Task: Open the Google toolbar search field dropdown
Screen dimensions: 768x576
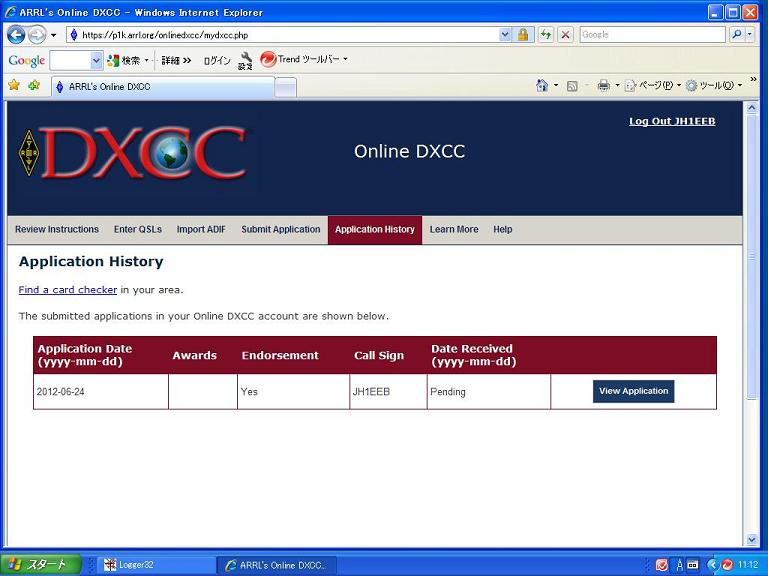Action: (96, 61)
